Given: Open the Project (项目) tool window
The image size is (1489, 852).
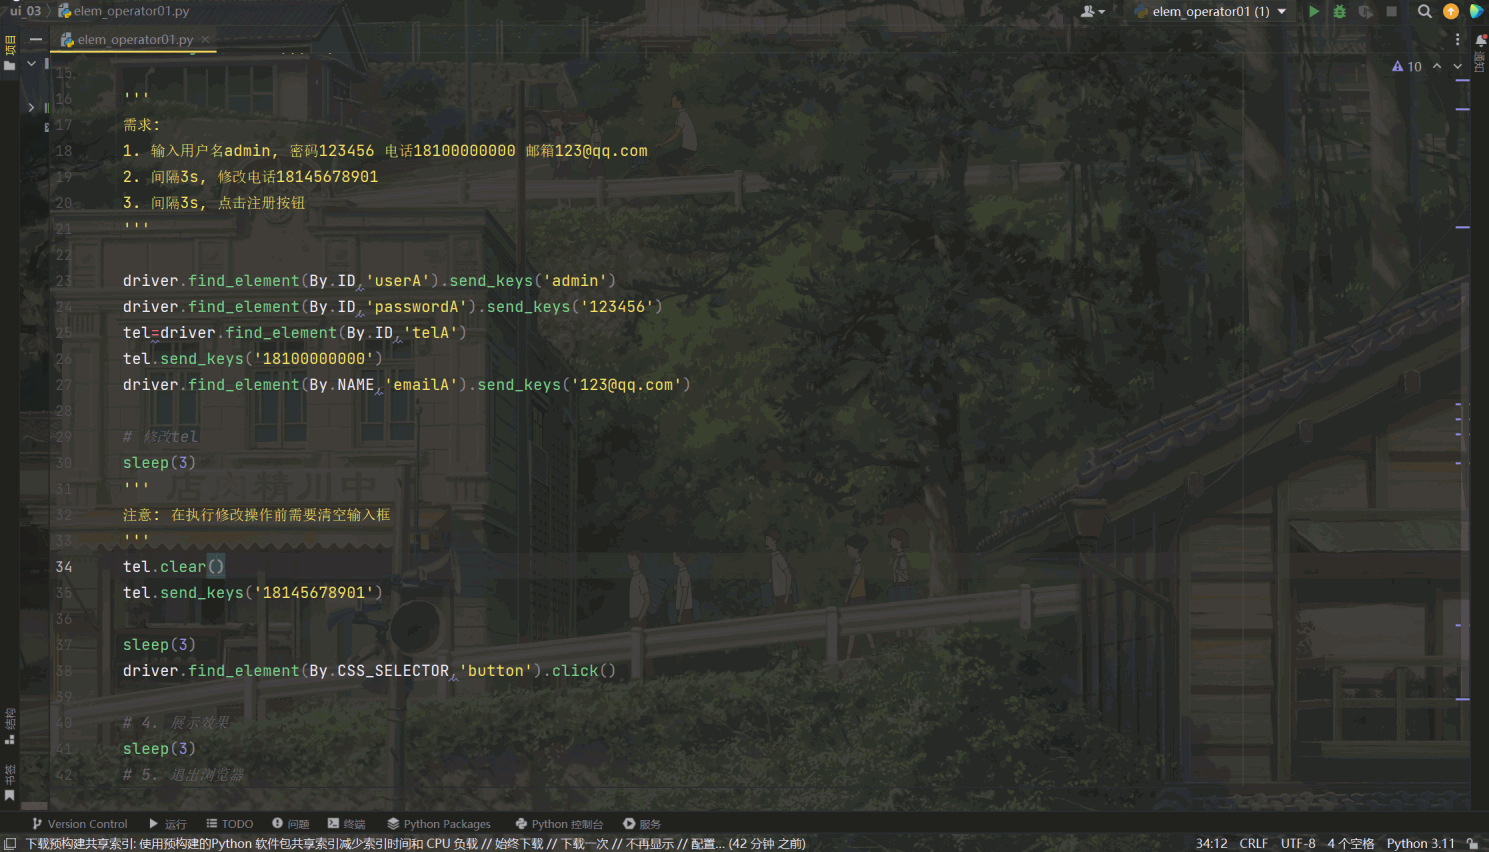Looking at the screenshot, I should click(10, 52).
